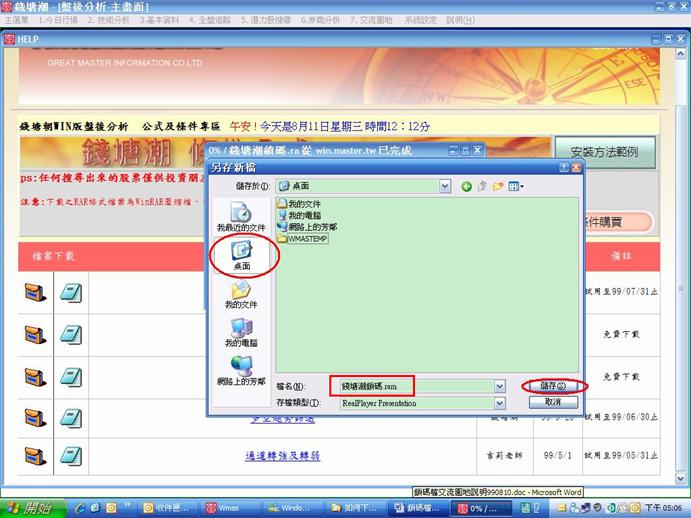The height and width of the screenshot is (518, 691).
Task: Open 我最近的文件 in the places bar
Action: [241, 216]
